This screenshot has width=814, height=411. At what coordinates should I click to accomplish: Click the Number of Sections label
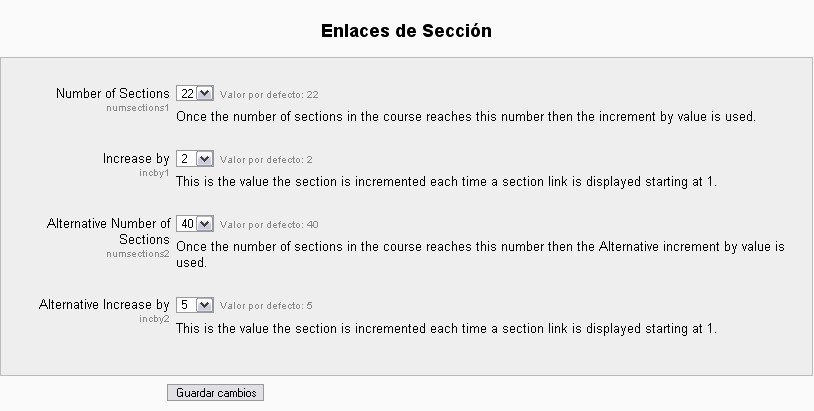112,93
